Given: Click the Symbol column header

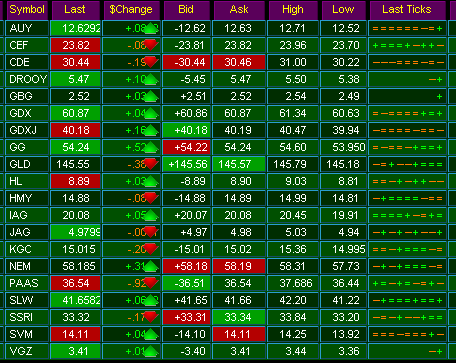Looking at the screenshot, I should click(x=27, y=10).
